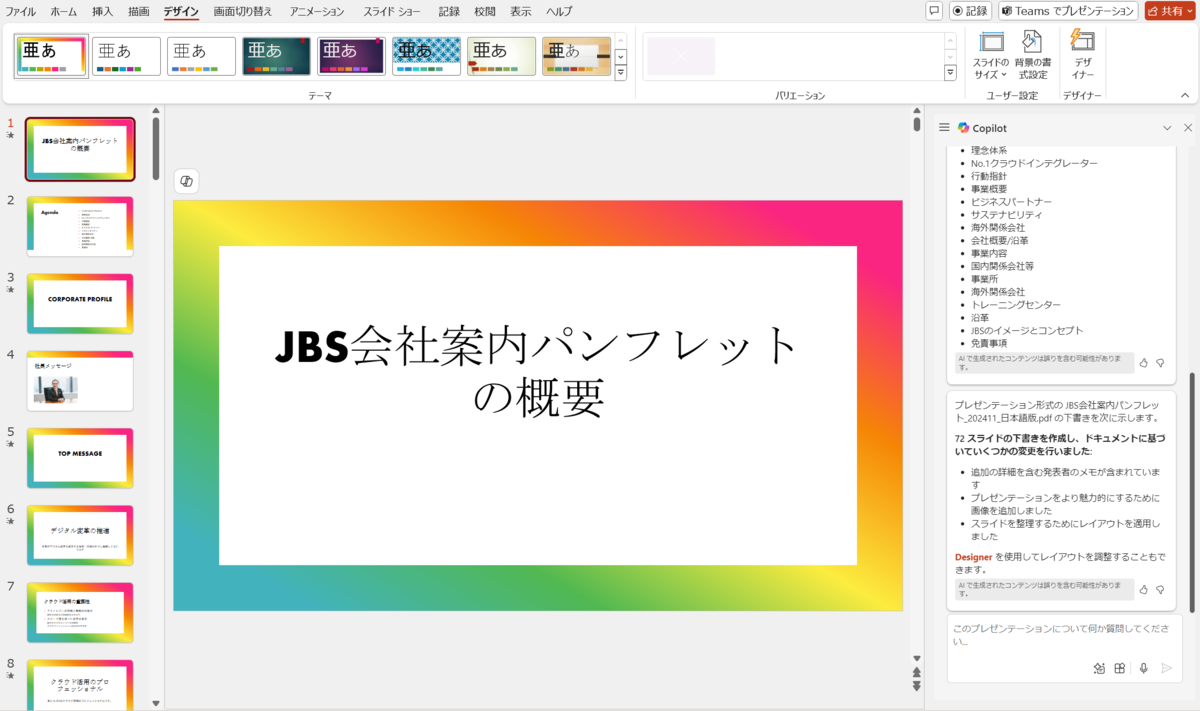The width and height of the screenshot is (1200, 711).
Task: Move the variations gallery down one row
Action: [x=950, y=56]
